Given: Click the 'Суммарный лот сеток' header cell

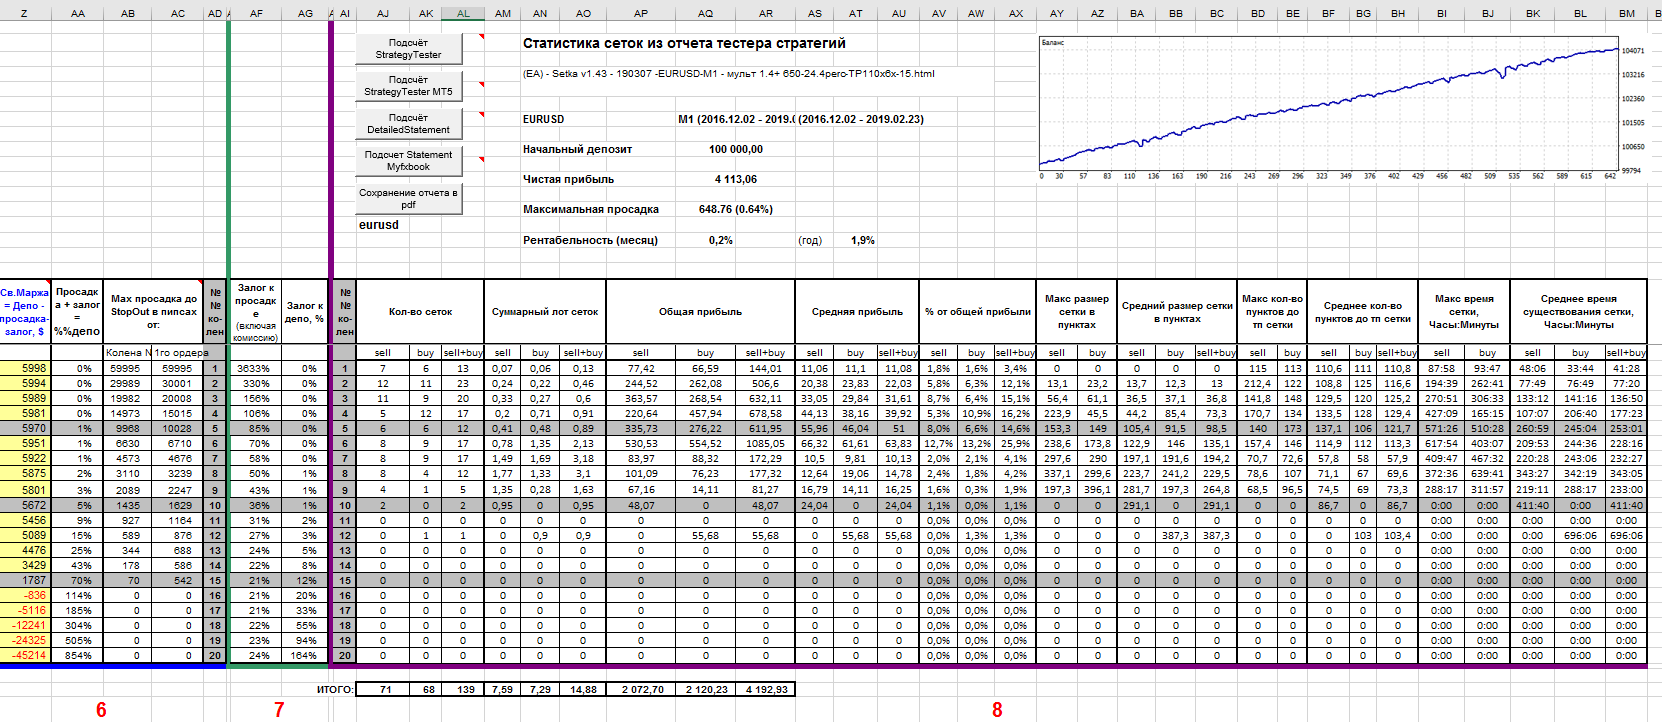Looking at the screenshot, I should click(545, 312).
